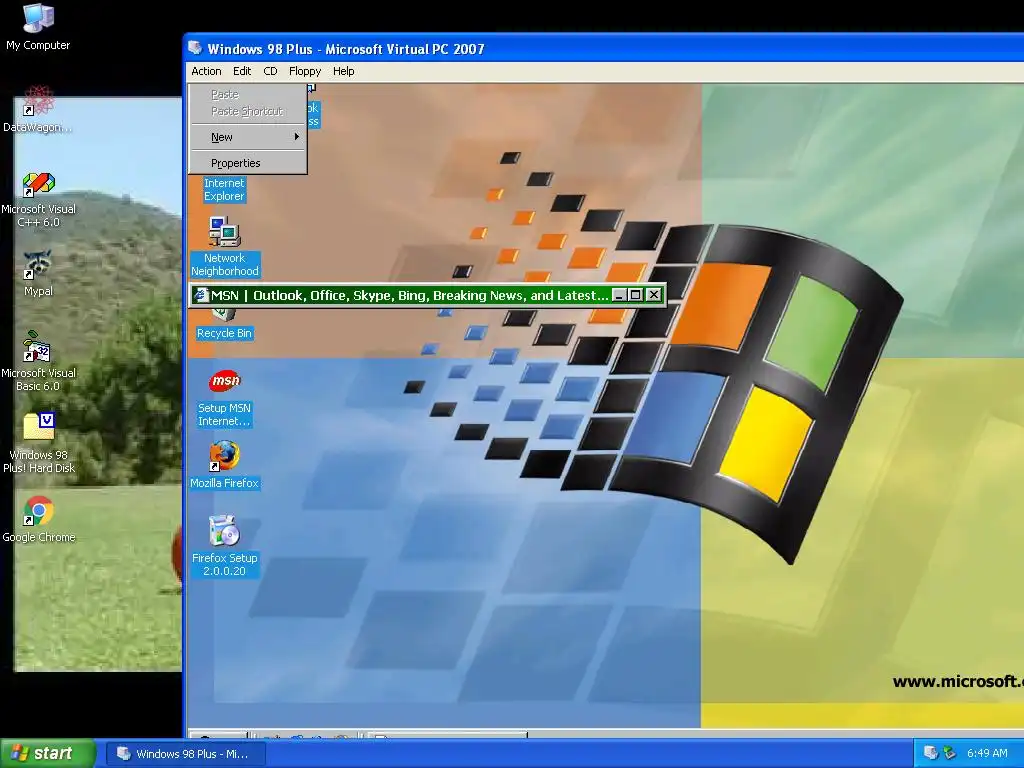
Task: Open the Floppy menu in Virtual PC
Action: (x=305, y=71)
